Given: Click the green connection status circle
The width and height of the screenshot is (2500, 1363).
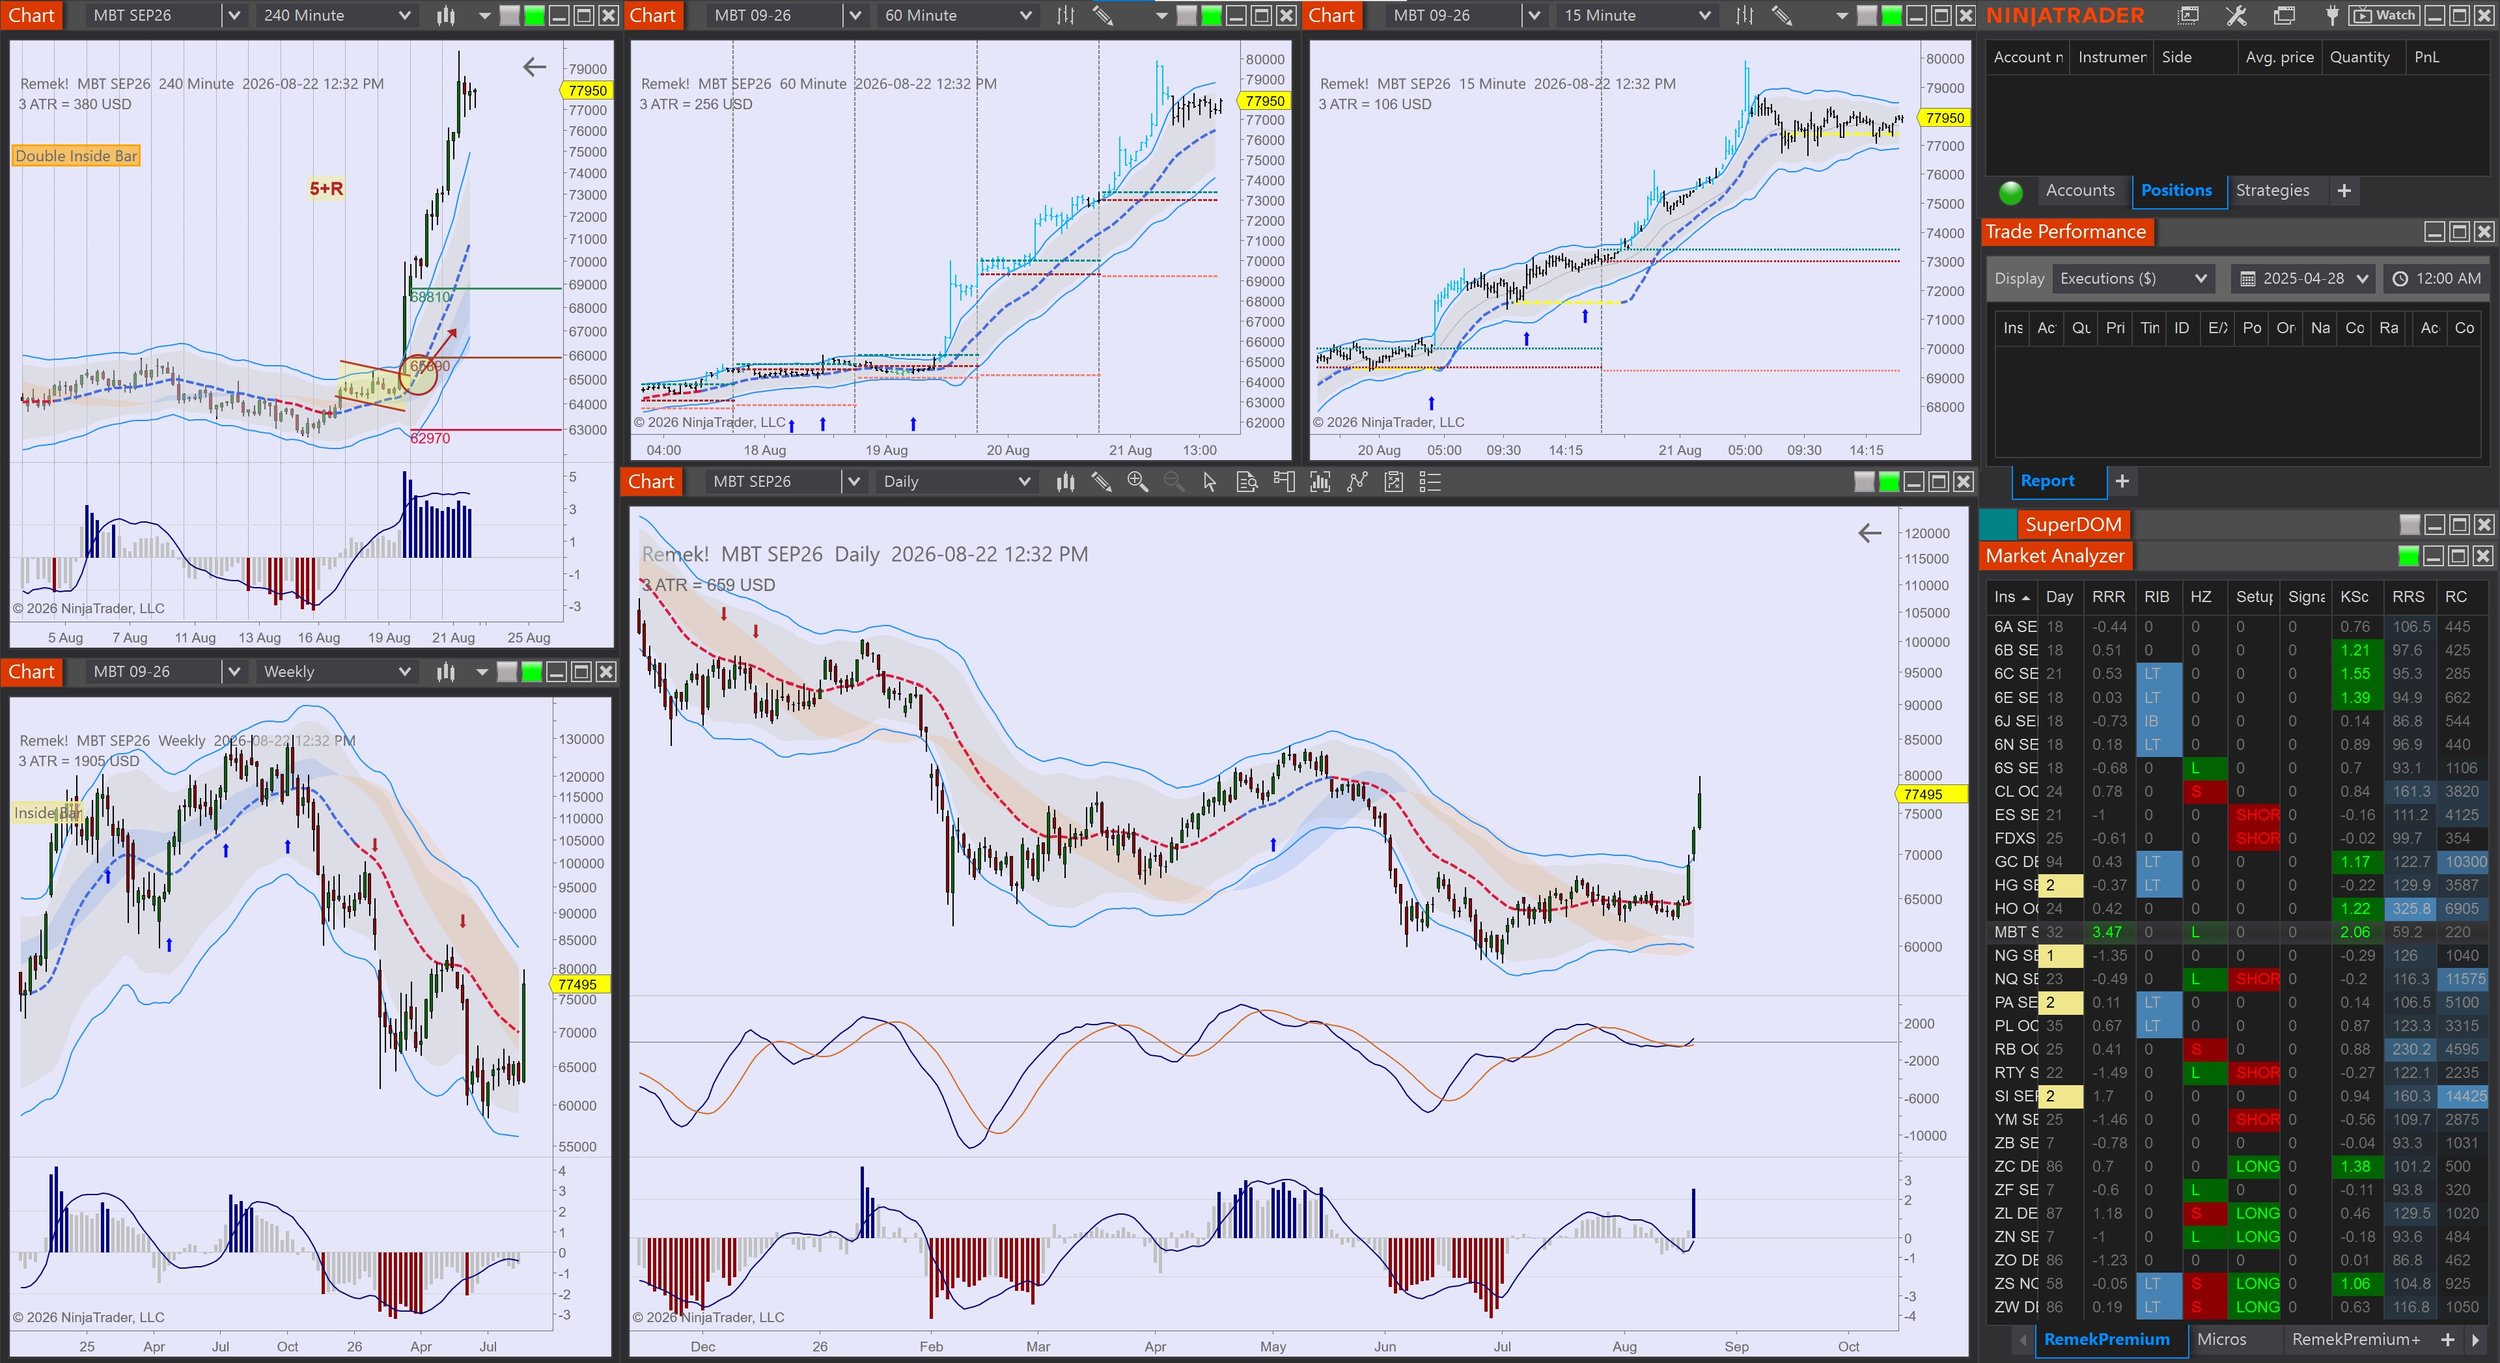Looking at the screenshot, I should pos(2011,192).
